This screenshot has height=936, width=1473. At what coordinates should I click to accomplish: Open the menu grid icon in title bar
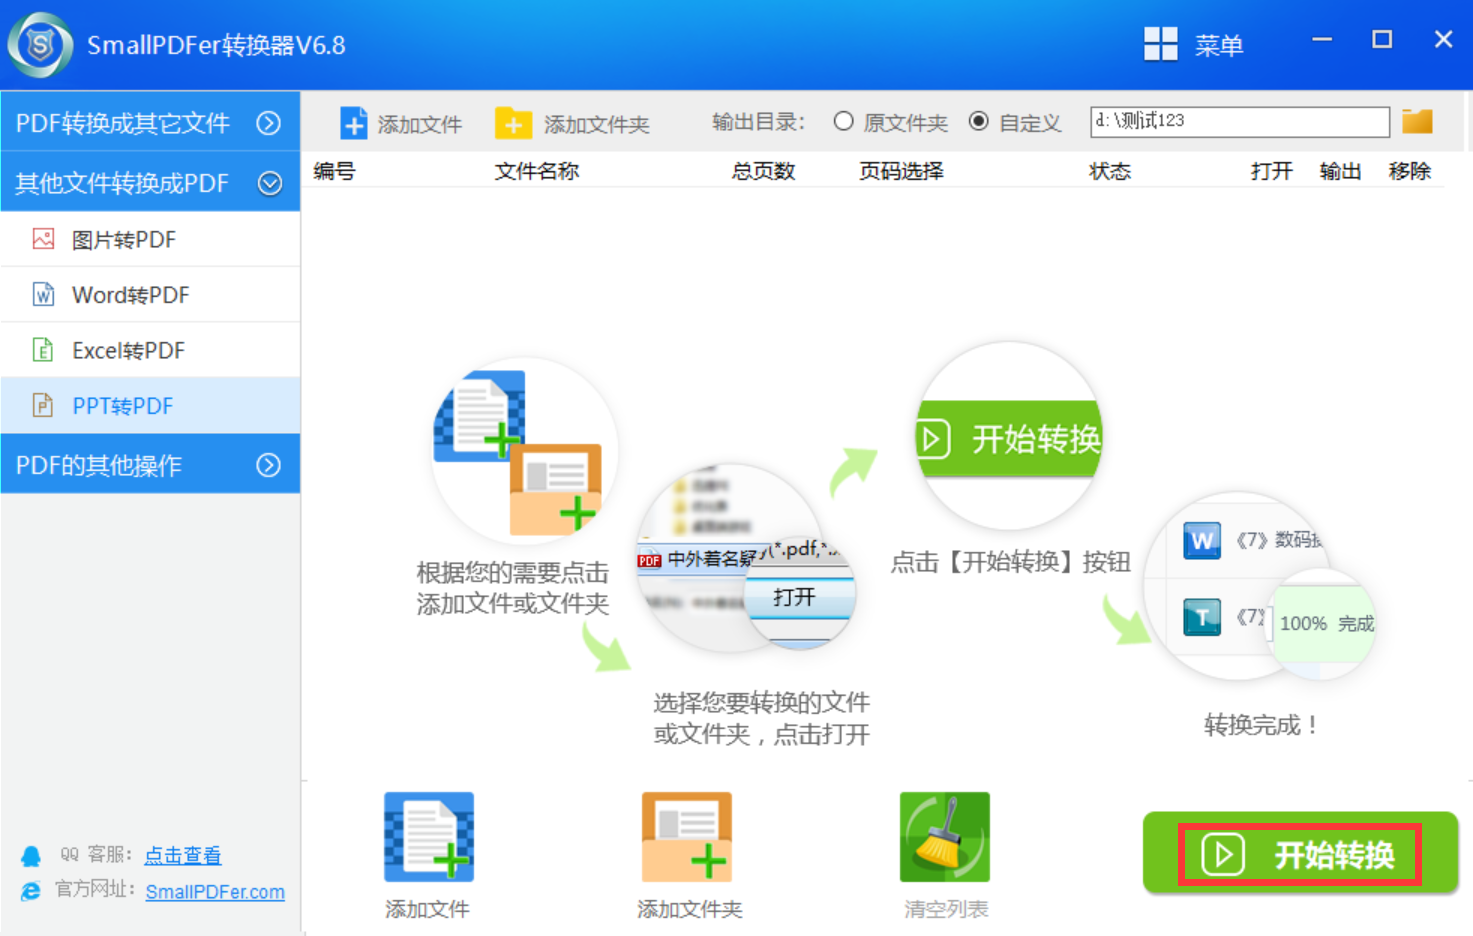pos(1160,44)
